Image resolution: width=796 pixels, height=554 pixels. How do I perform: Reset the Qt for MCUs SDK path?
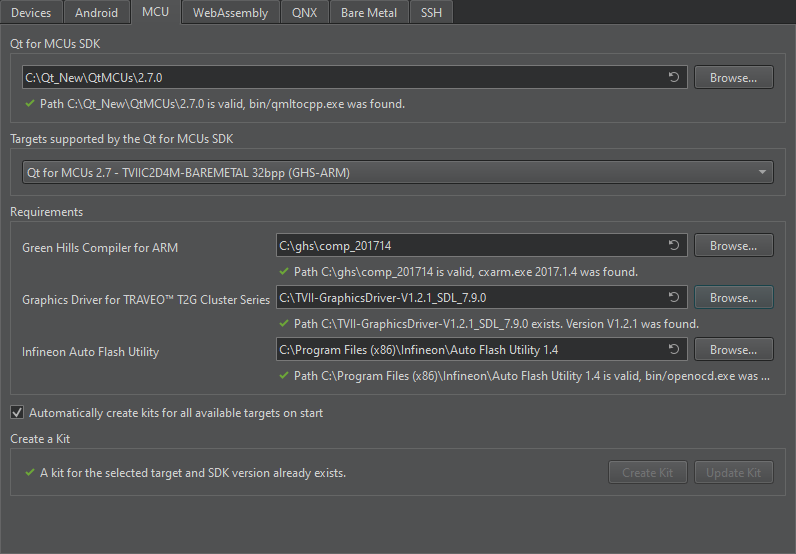(x=674, y=78)
